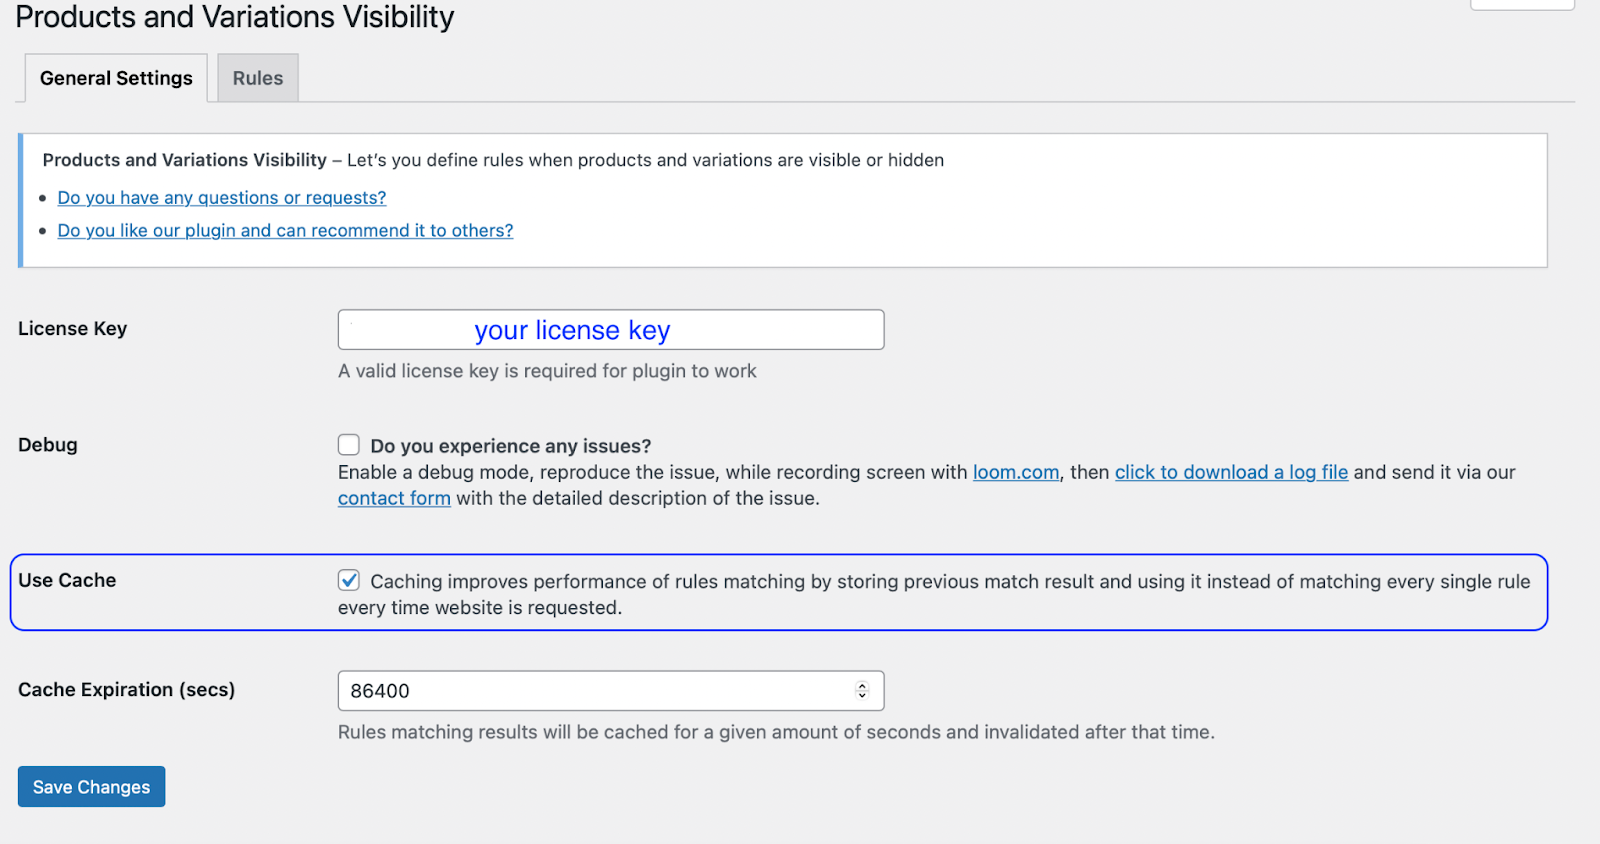This screenshot has width=1600, height=844.
Task: Open the loom.com link
Action: point(1015,472)
